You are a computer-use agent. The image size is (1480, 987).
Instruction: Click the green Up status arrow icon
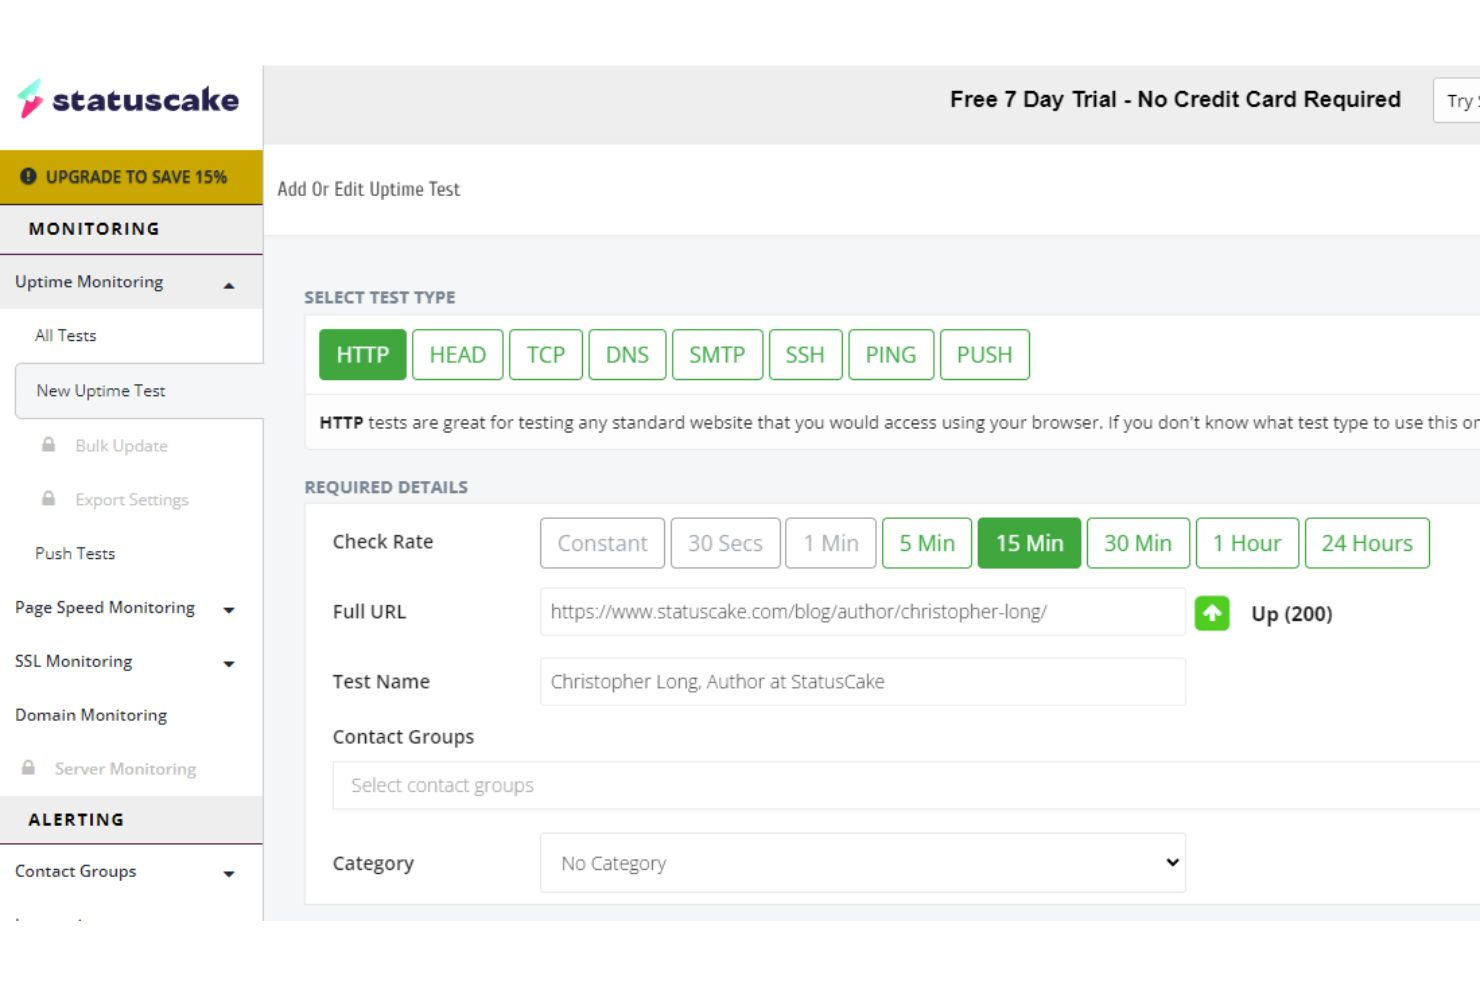tap(1212, 613)
